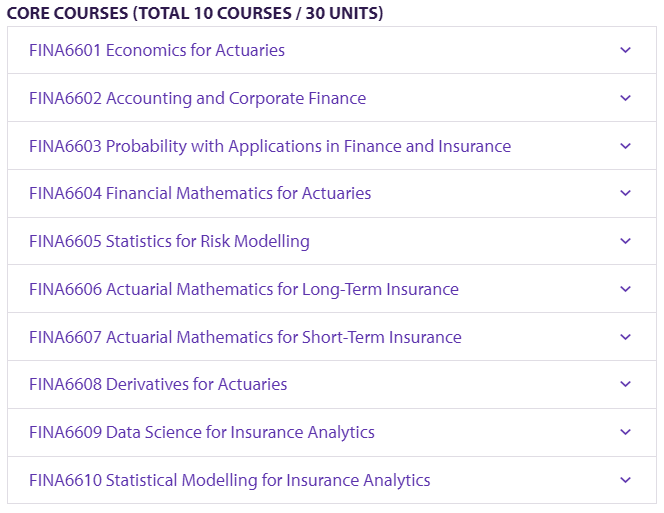Expand FINA6608 Derivatives for Actuaries chevron
Image resolution: width=664 pixels, height=513 pixels.
pos(625,384)
